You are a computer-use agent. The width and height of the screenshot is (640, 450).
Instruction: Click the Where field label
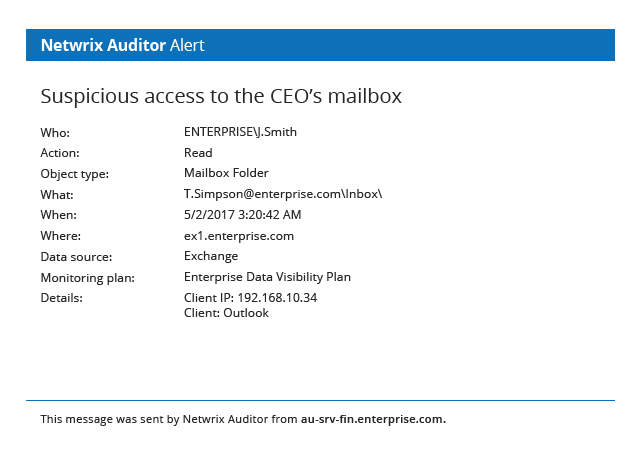[60, 236]
